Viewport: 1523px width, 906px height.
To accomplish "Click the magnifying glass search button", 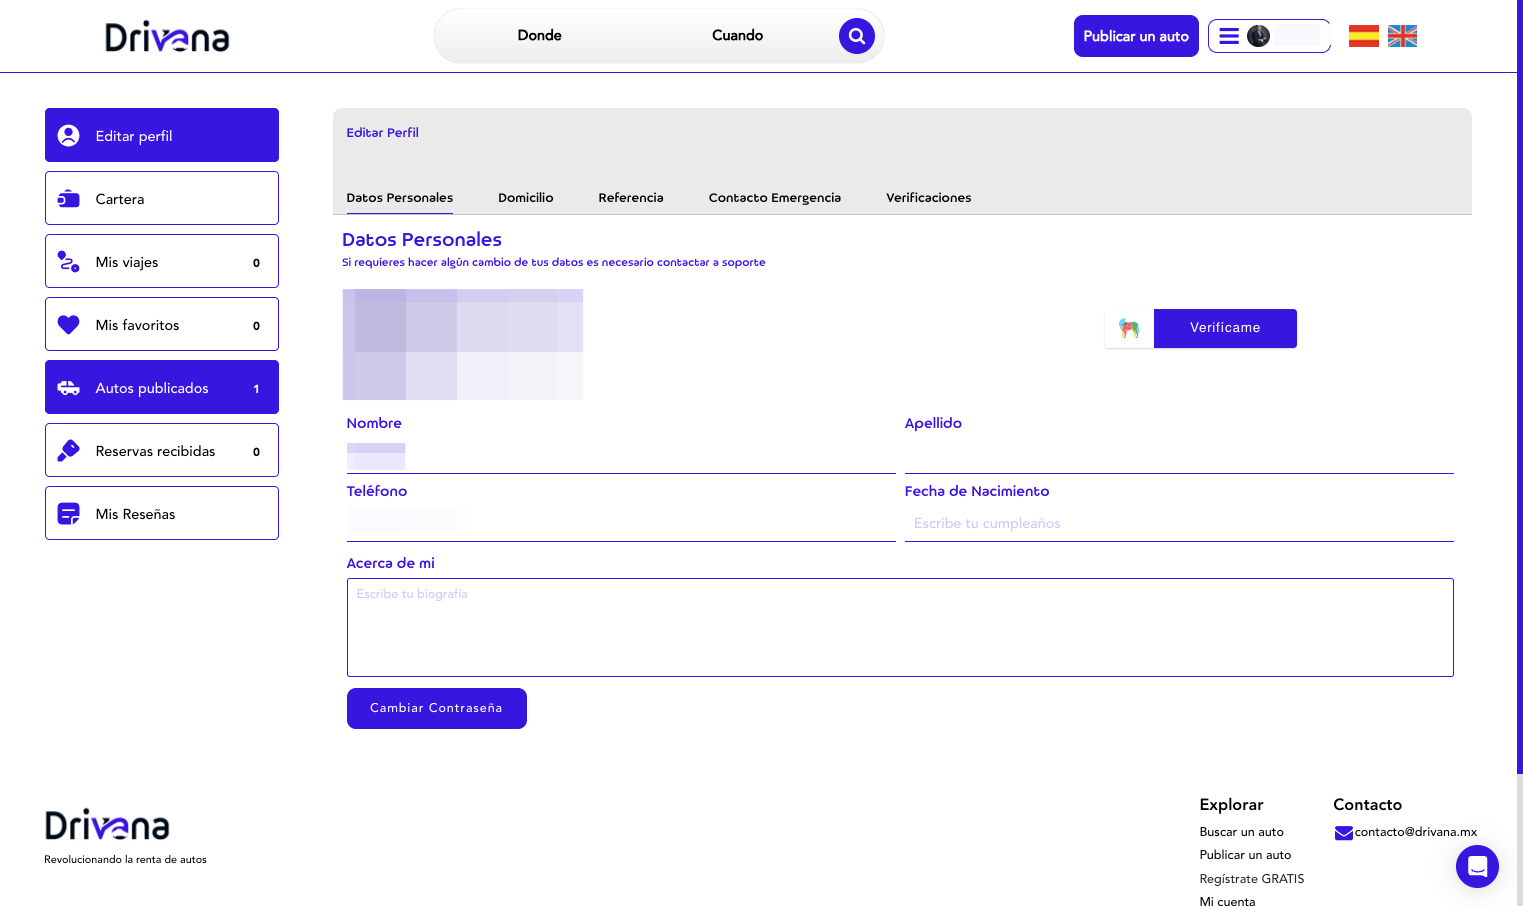I will pyautogui.click(x=857, y=36).
